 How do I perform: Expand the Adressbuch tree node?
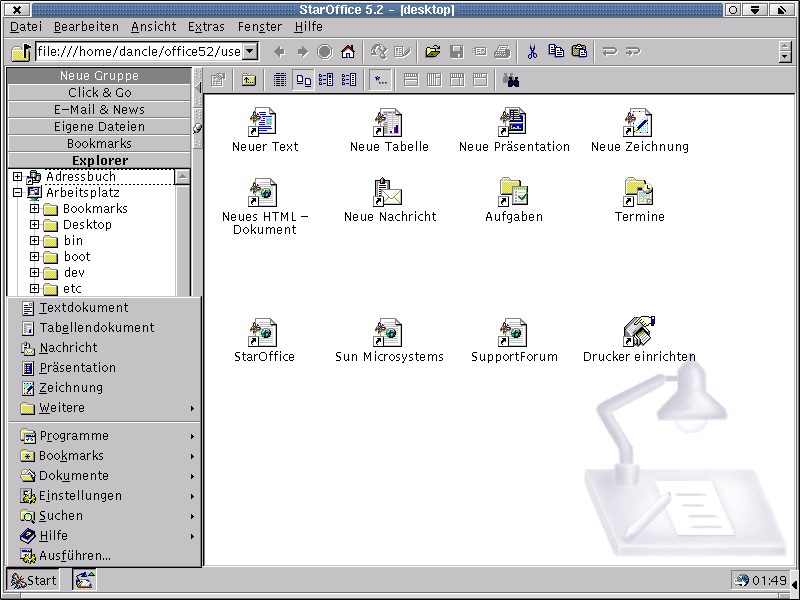click(17, 177)
